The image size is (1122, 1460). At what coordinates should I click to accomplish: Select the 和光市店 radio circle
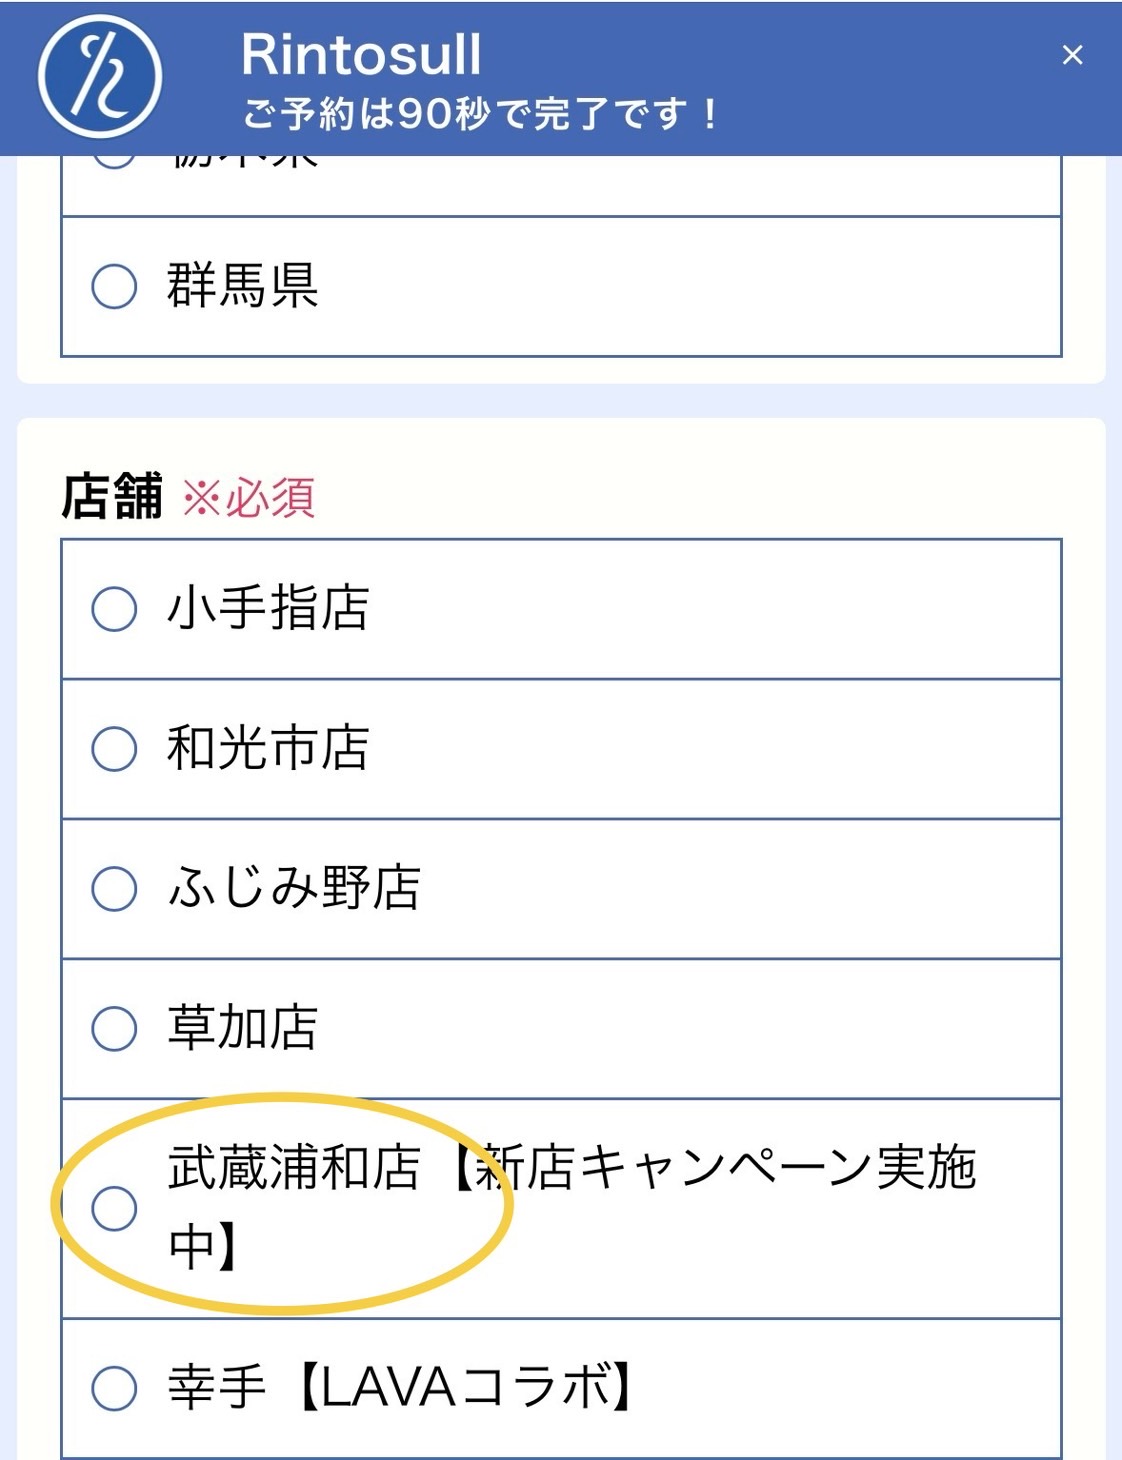coord(114,749)
